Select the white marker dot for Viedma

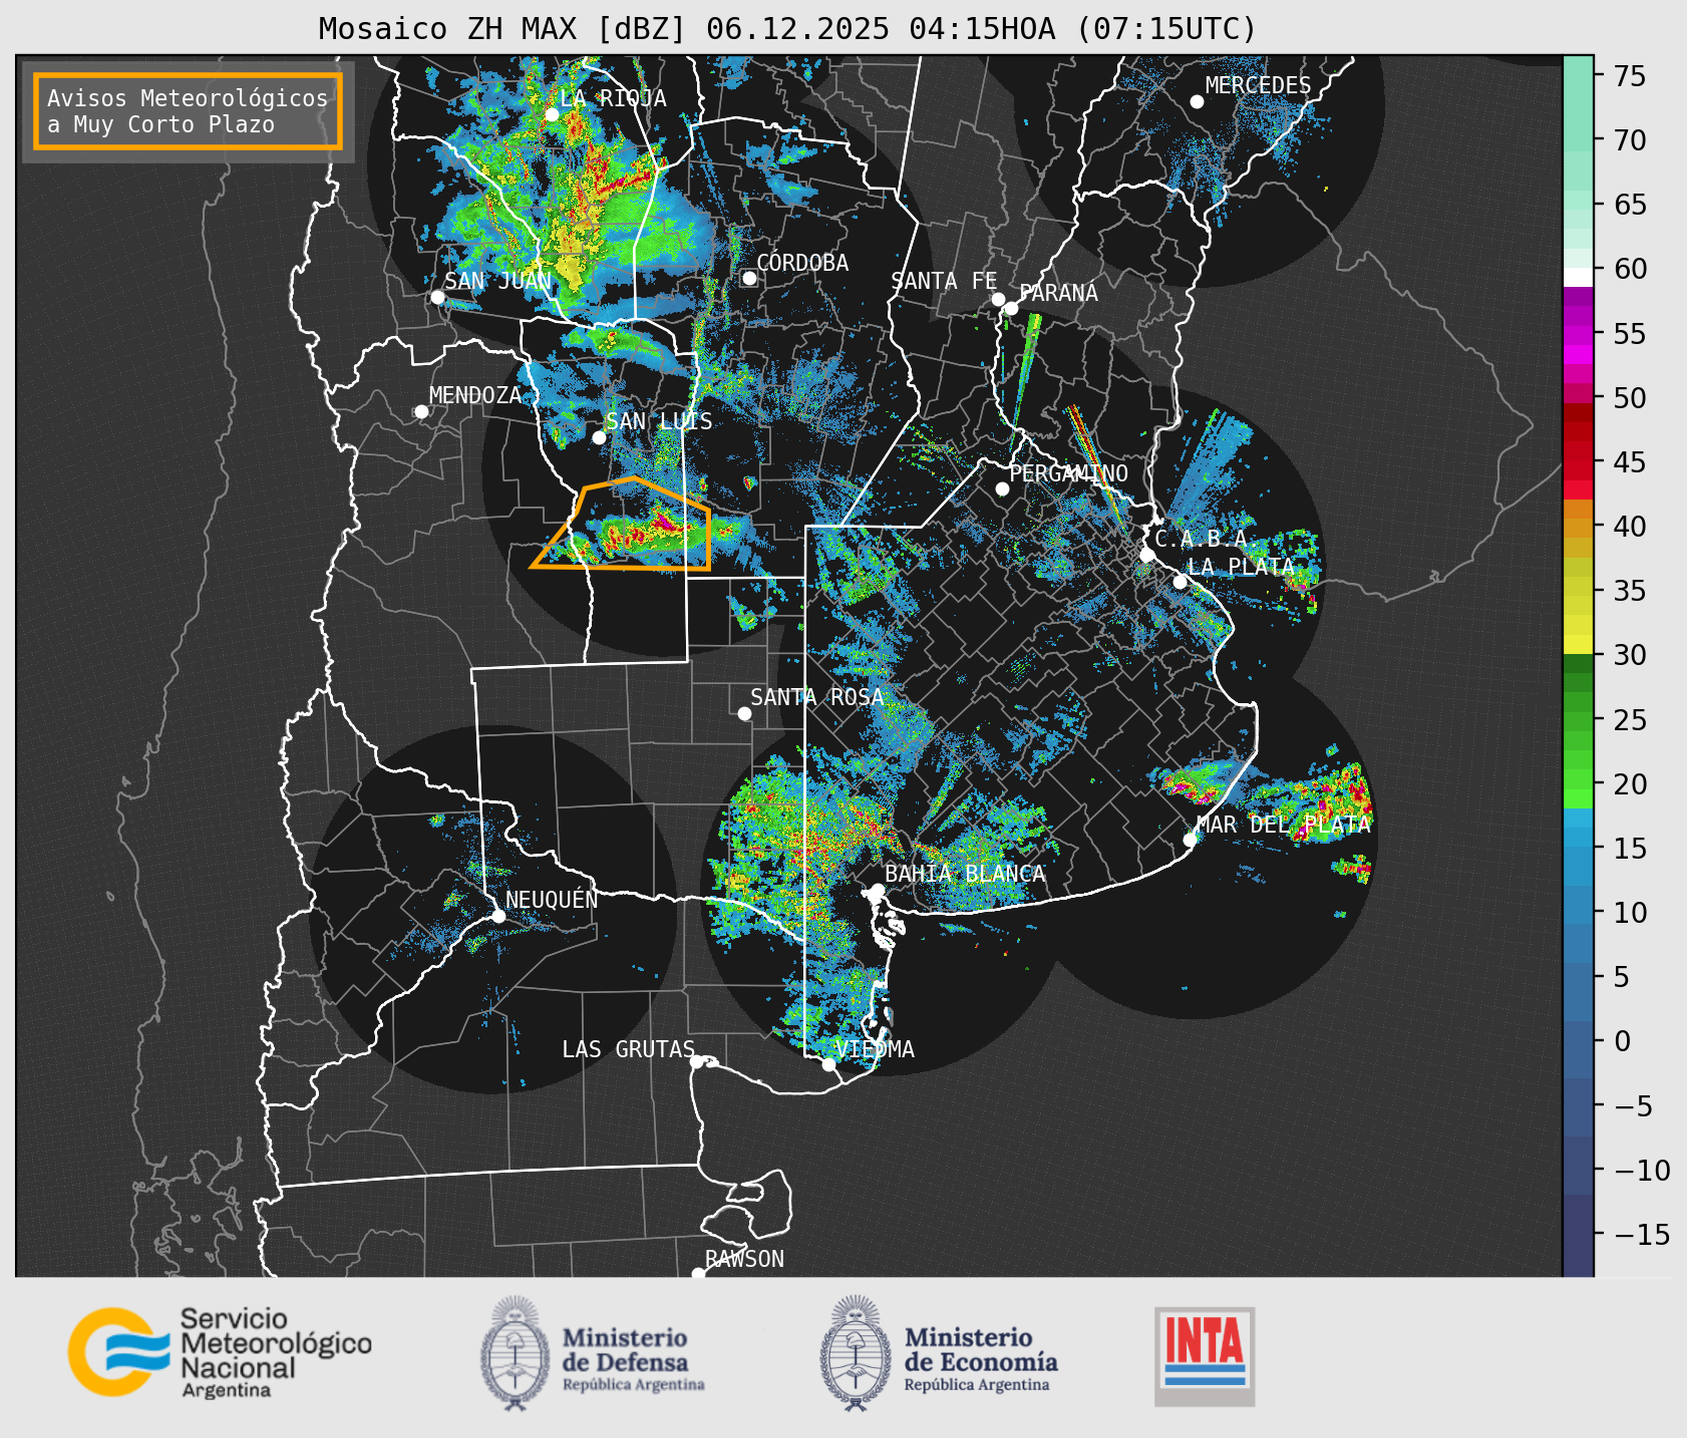pos(828,1064)
